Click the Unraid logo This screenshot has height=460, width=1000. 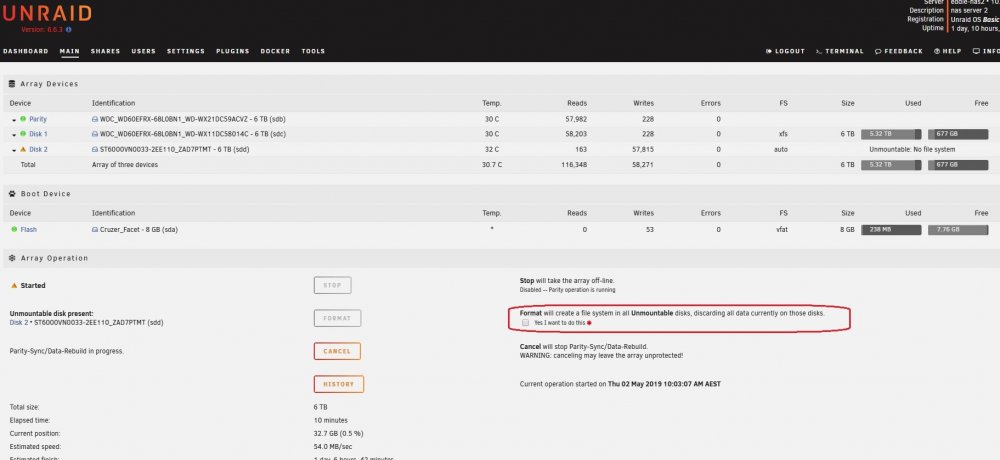click(47, 13)
